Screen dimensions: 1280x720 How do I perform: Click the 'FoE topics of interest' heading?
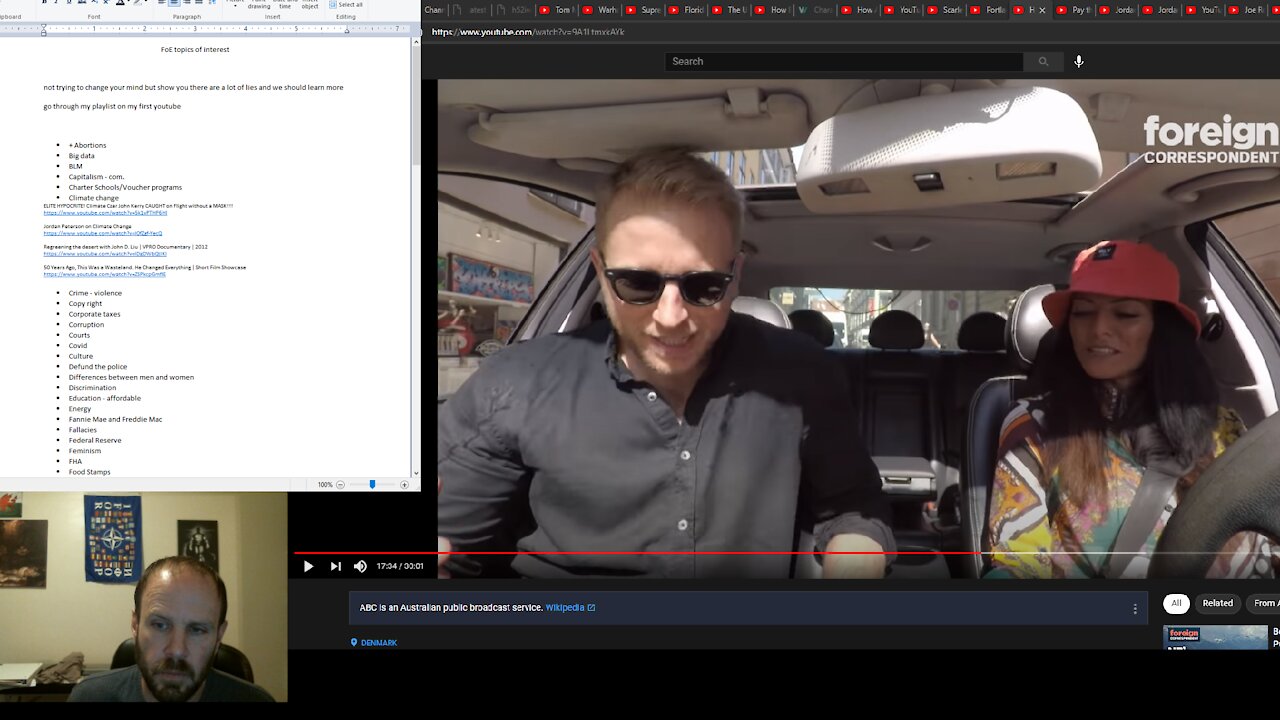195,49
